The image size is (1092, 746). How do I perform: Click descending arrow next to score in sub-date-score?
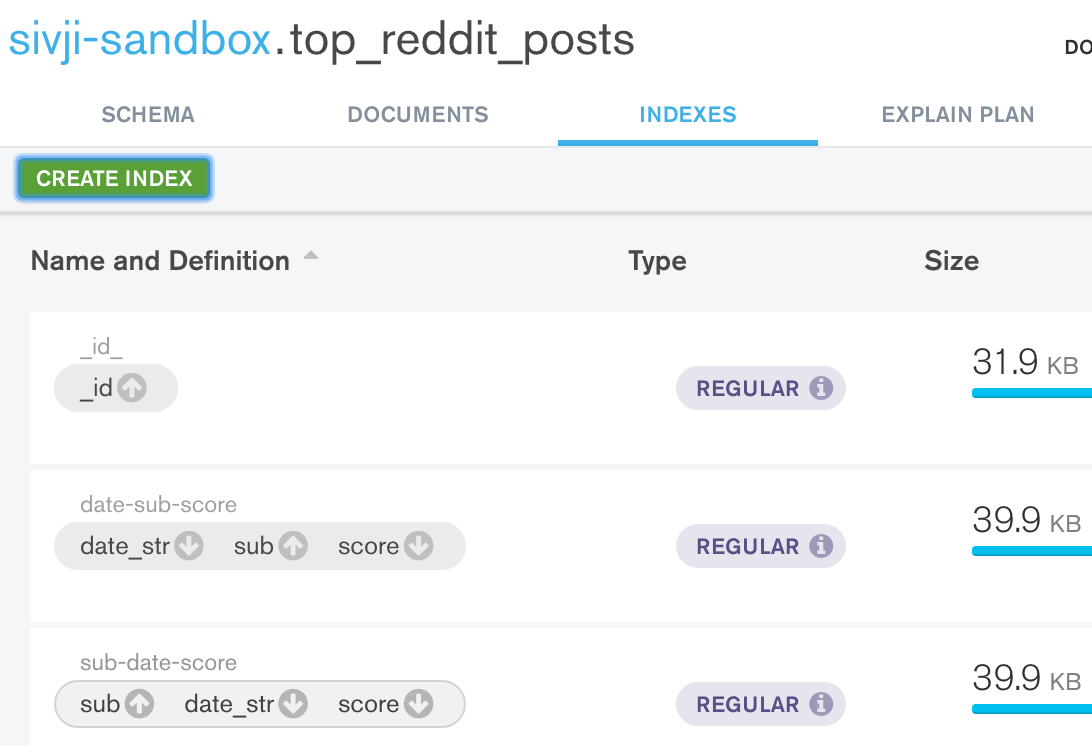[418, 704]
